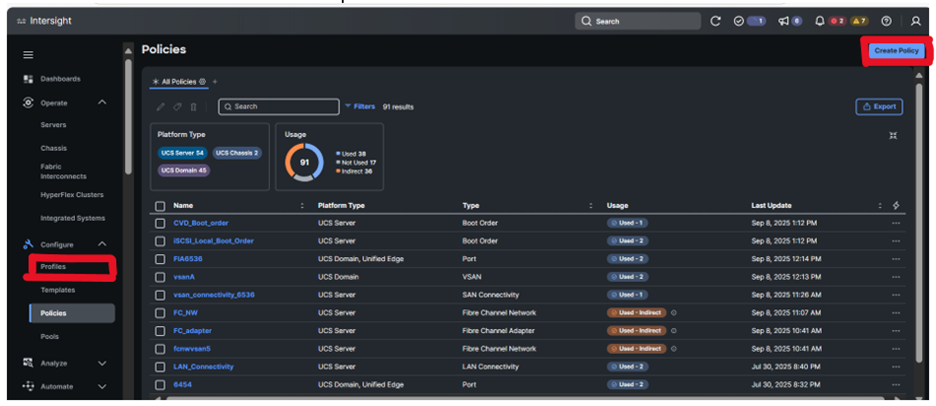The width and height of the screenshot is (936, 406).
Task: Click the Analyze section icon
Action: tap(28, 363)
